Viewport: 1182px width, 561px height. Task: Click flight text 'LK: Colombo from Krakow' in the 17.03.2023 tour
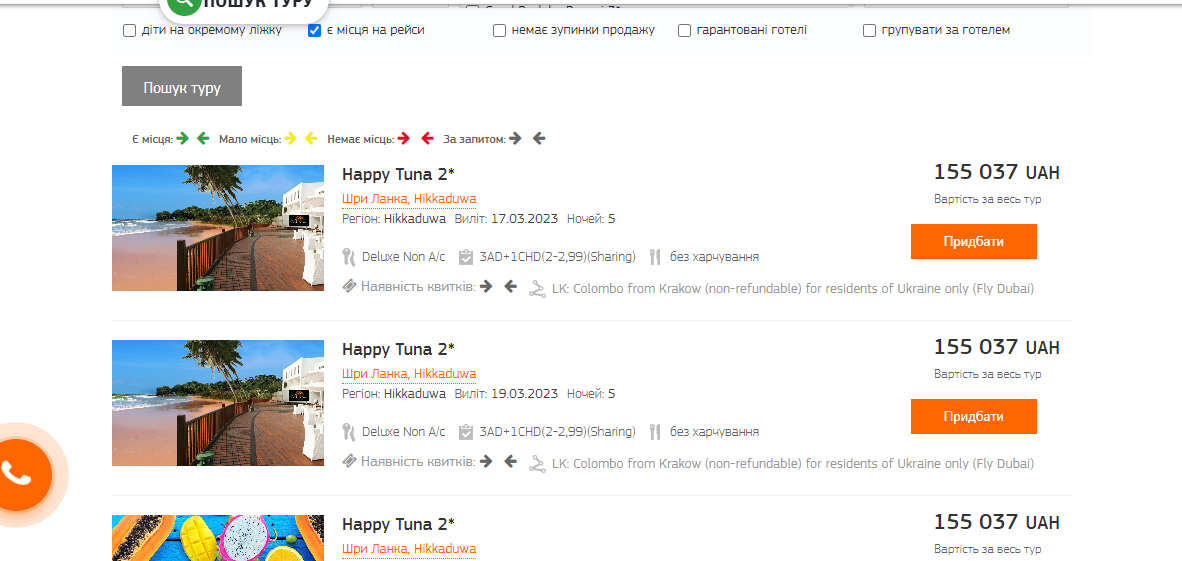[x=793, y=289]
